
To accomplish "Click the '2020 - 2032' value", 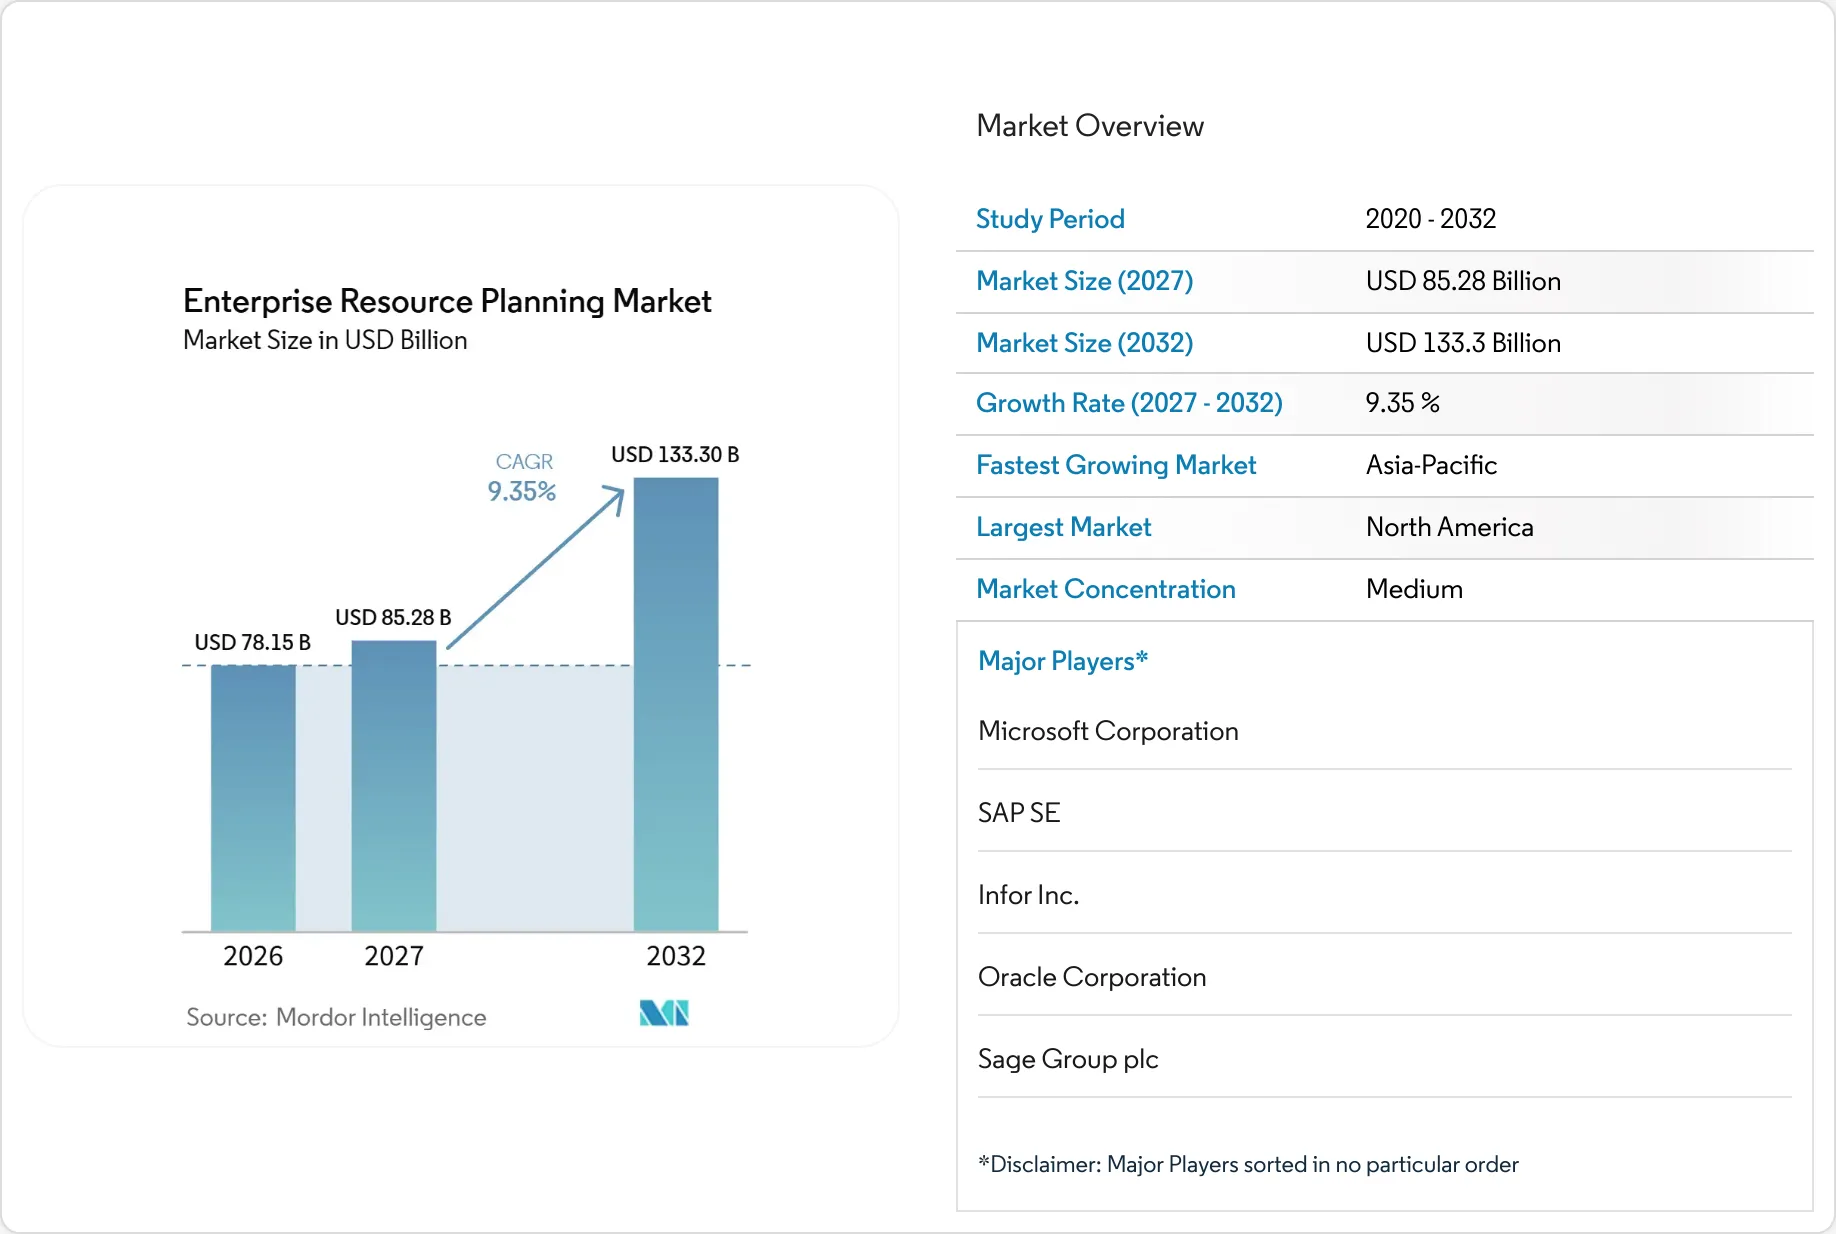I will (1431, 219).
